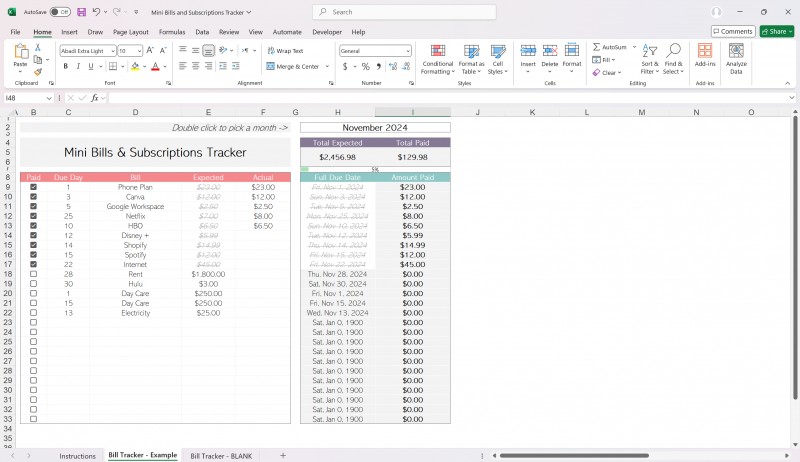Image resolution: width=800 pixels, height=462 pixels.
Task: Uncheck the Paid checkbox for Phone Plan
Action: tap(33, 187)
